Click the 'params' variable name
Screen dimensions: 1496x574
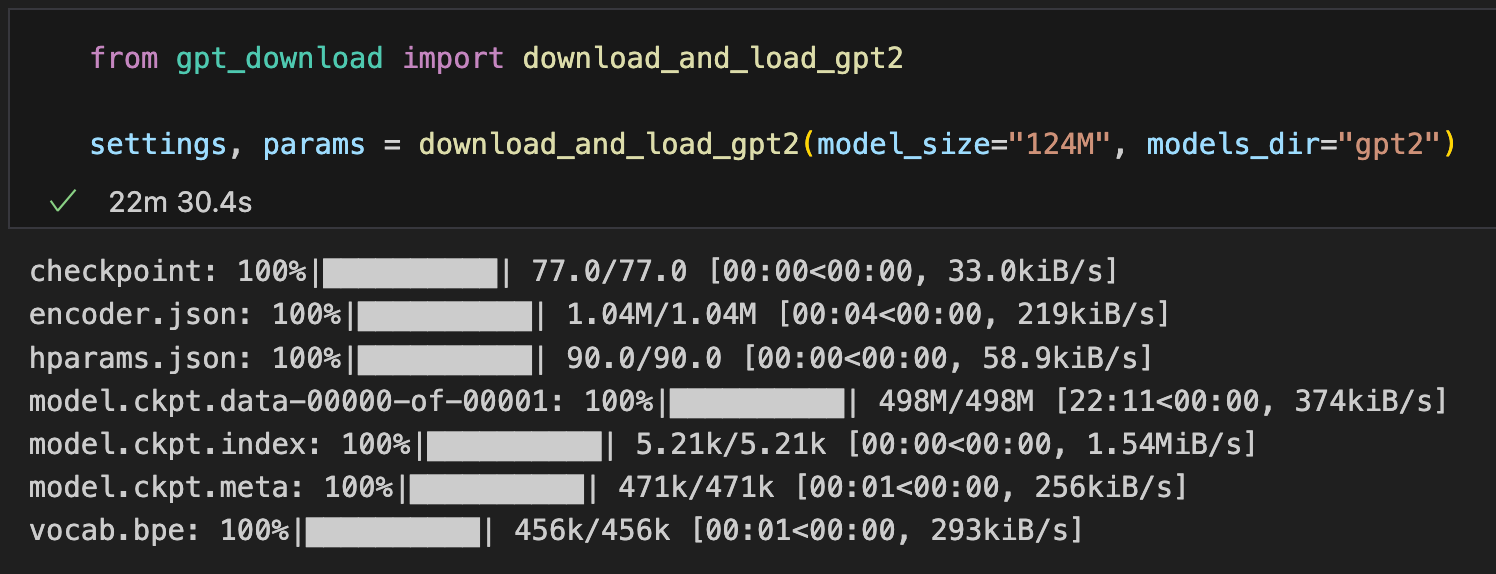(313, 146)
